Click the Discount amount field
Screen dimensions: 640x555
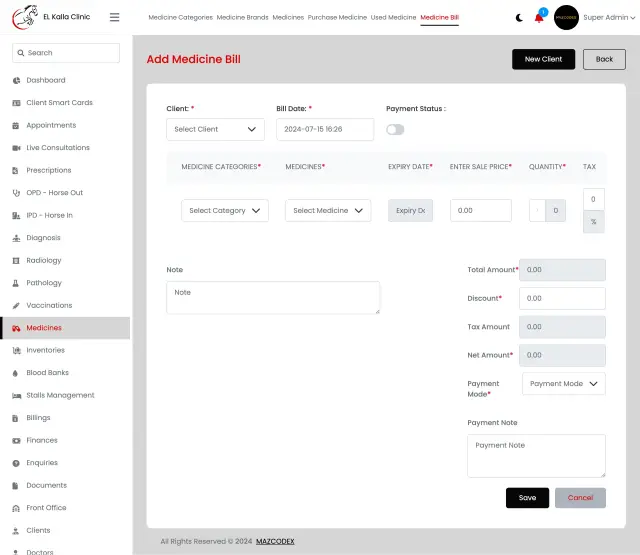(562, 298)
